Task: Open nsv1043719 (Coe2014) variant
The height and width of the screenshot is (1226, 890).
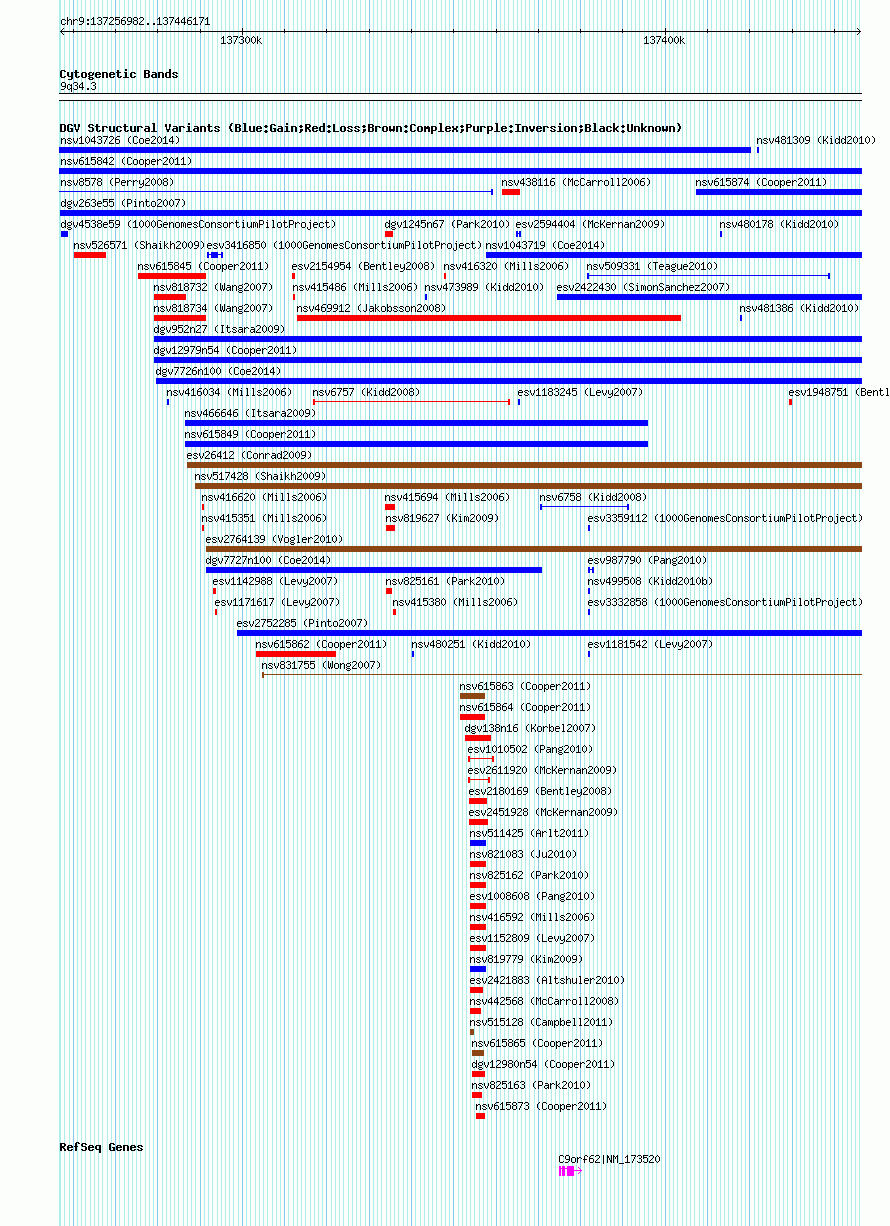Action: 546,246
